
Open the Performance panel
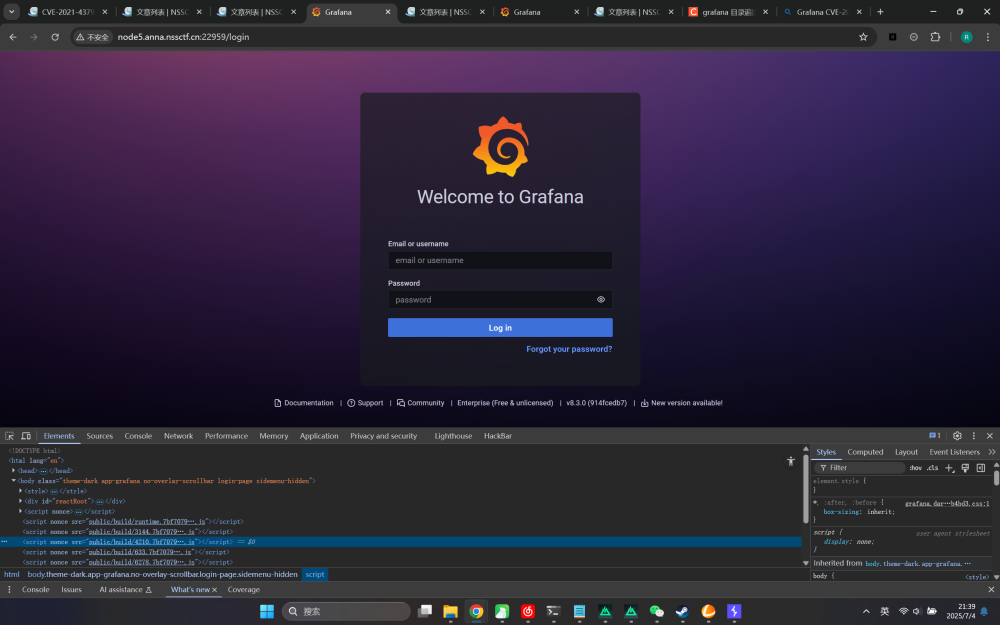226,436
